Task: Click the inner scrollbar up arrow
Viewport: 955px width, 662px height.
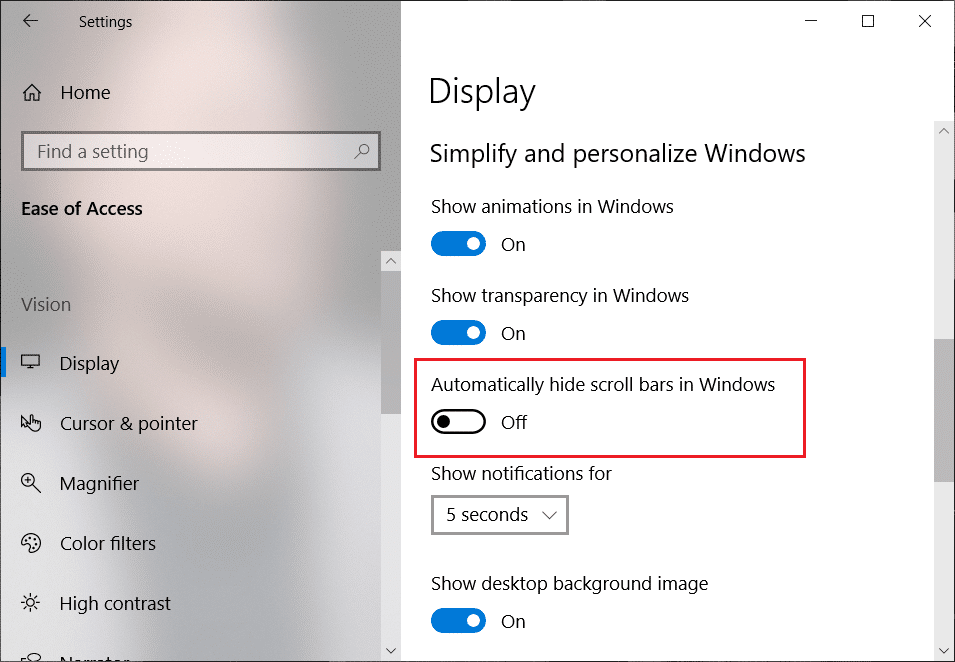Action: (x=390, y=260)
